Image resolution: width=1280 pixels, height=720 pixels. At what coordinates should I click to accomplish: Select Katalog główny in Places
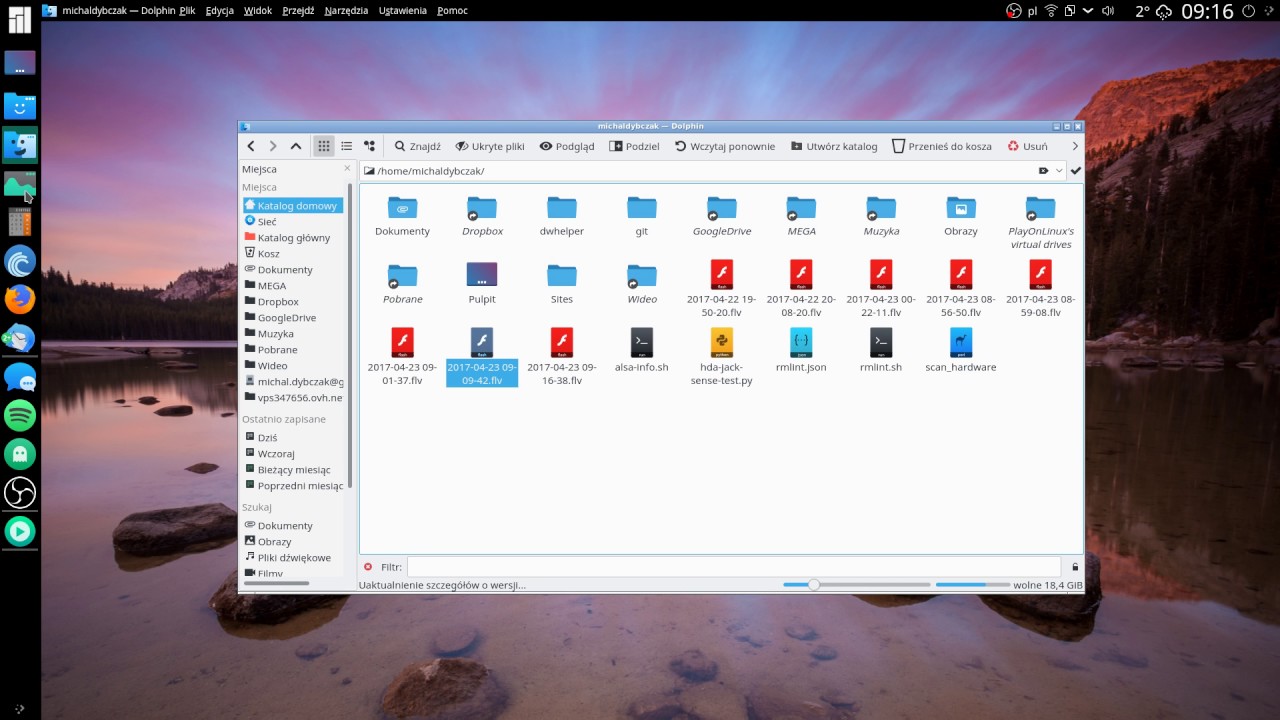(292, 237)
